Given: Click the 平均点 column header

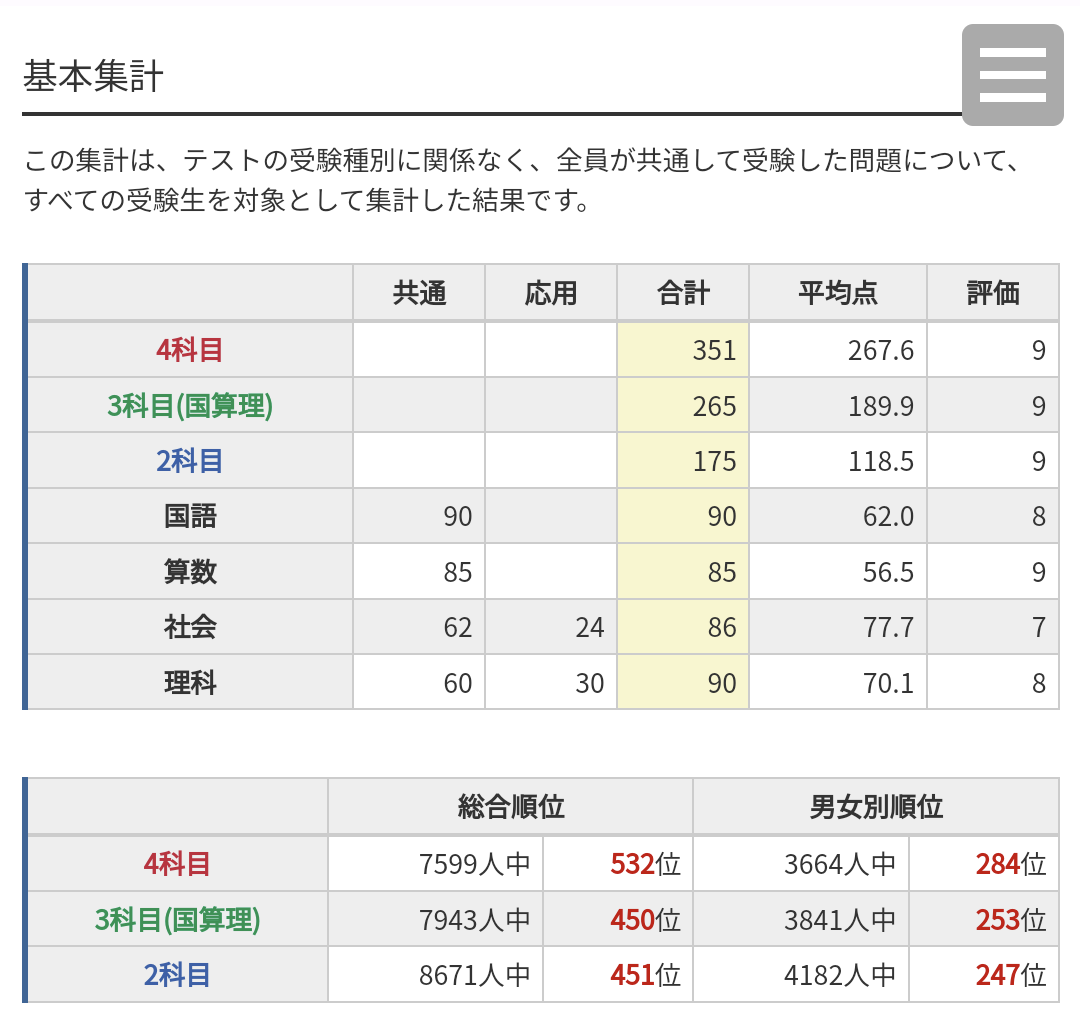Looking at the screenshot, I should [x=836, y=292].
